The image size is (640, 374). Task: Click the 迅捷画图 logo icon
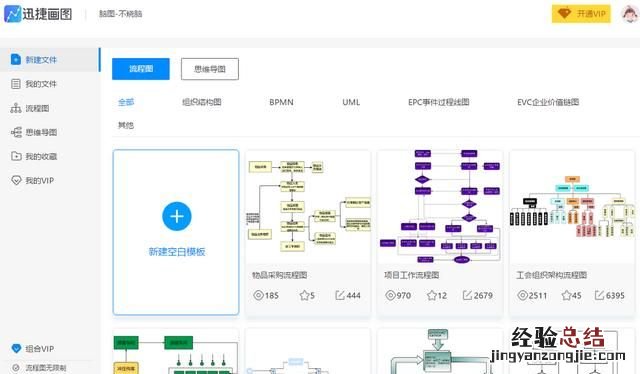(12, 13)
